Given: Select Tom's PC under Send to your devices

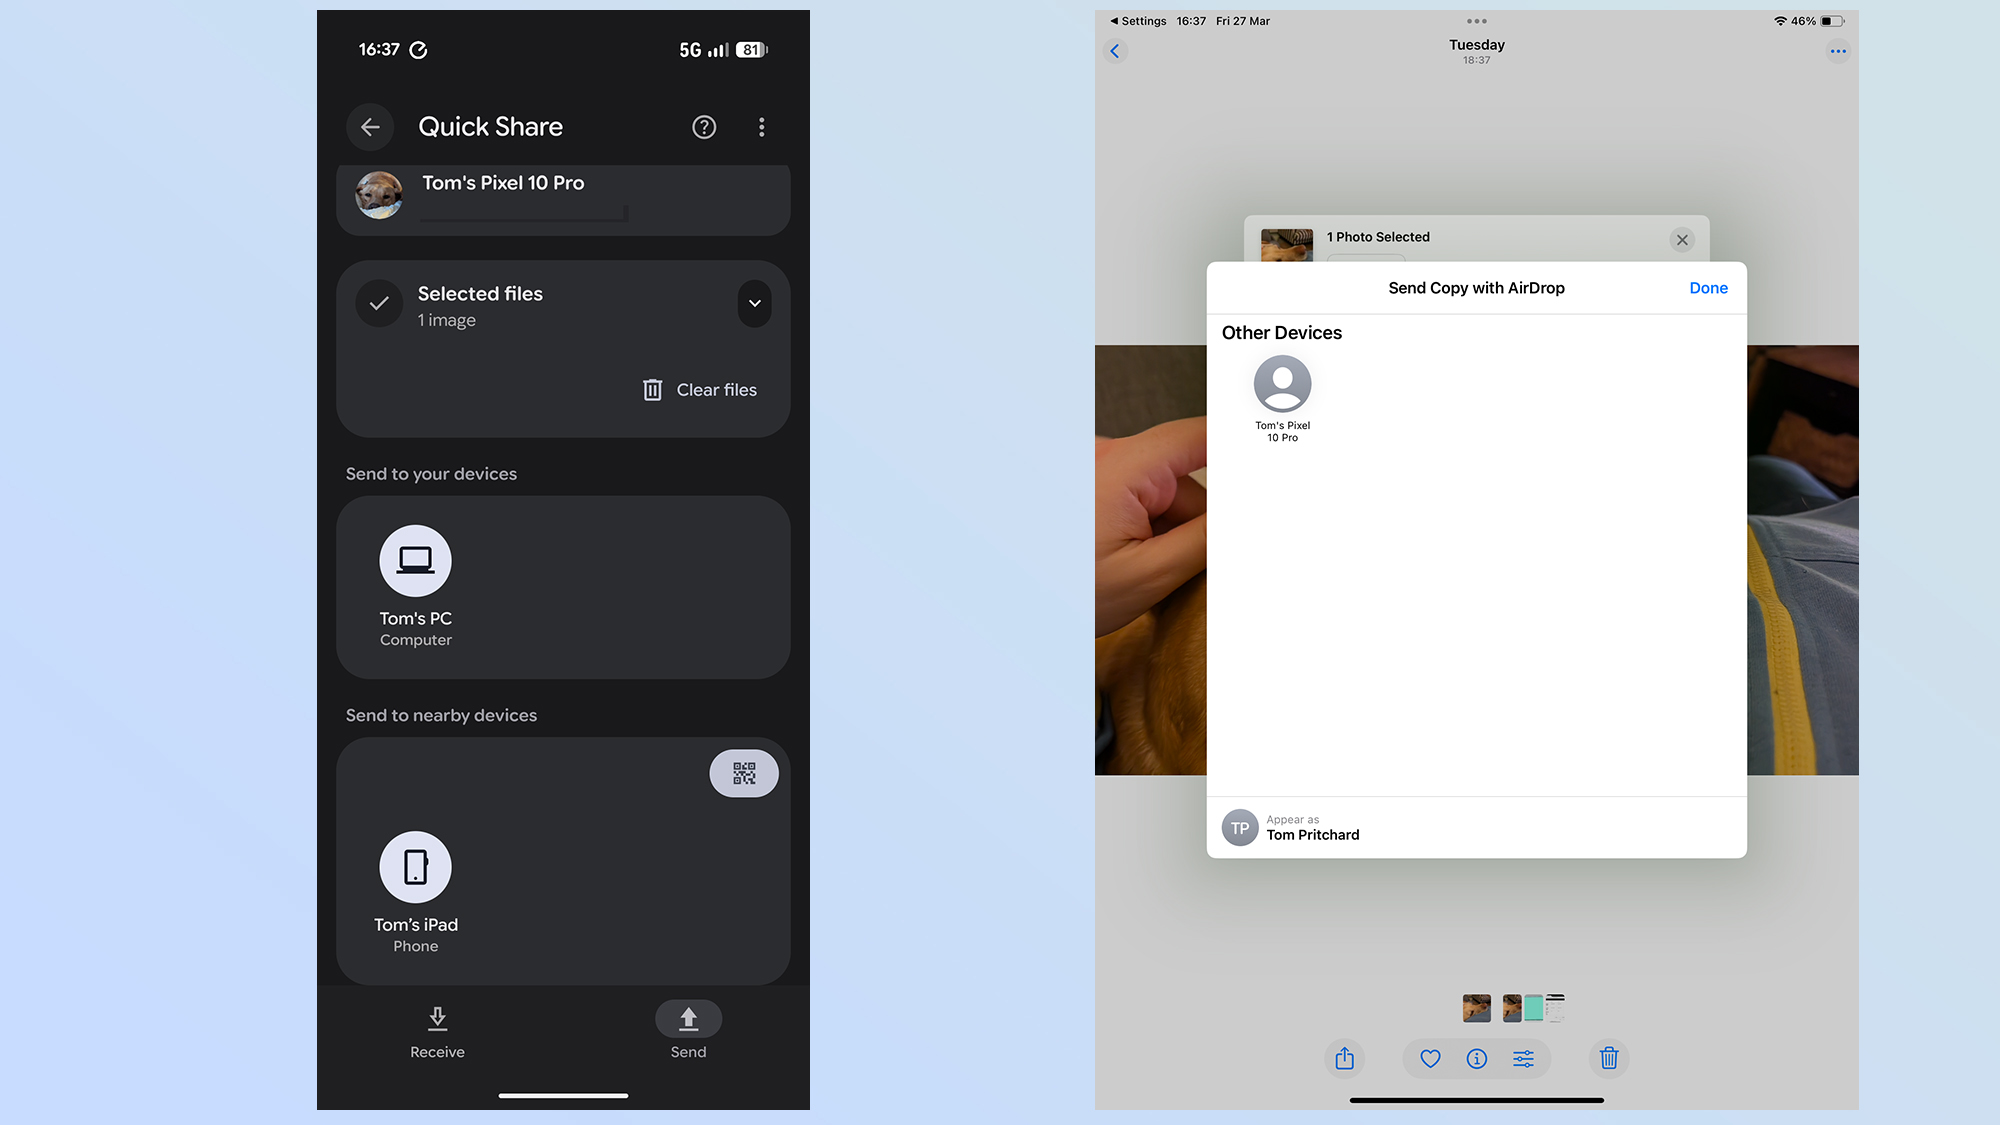Looking at the screenshot, I should [x=415, y=587].
